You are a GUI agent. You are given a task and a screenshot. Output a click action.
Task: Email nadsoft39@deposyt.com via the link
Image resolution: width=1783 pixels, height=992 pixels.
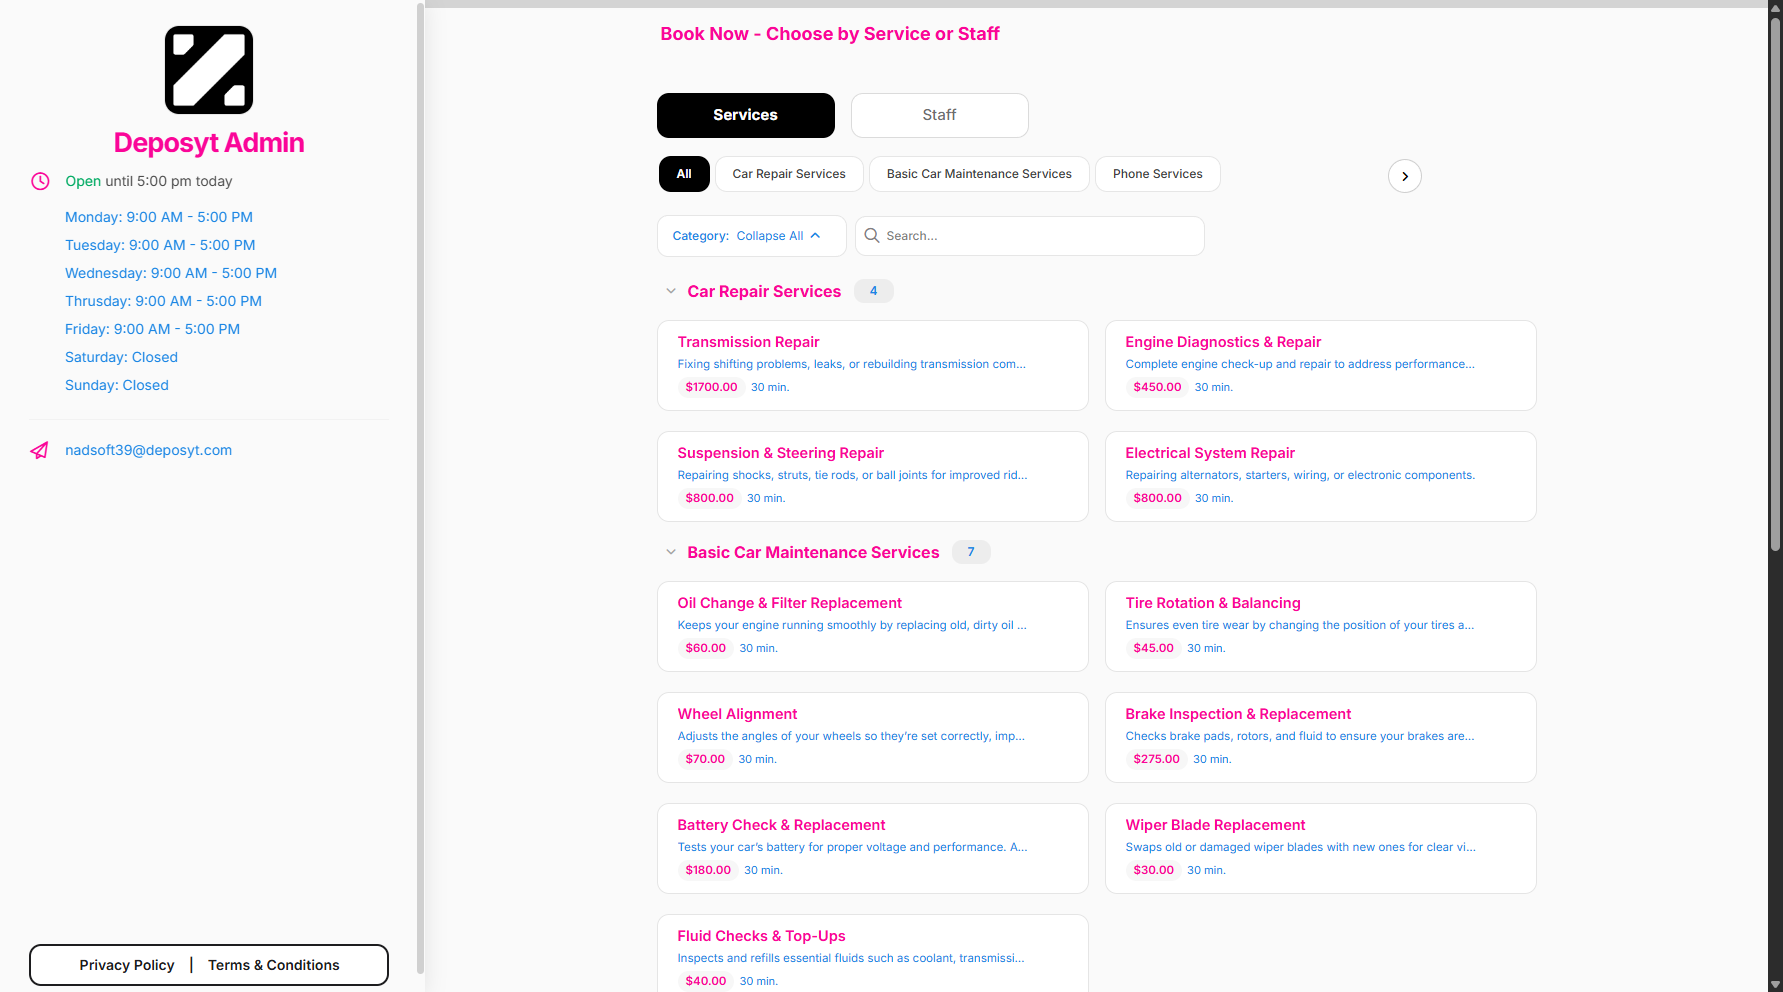click(148, 450)
